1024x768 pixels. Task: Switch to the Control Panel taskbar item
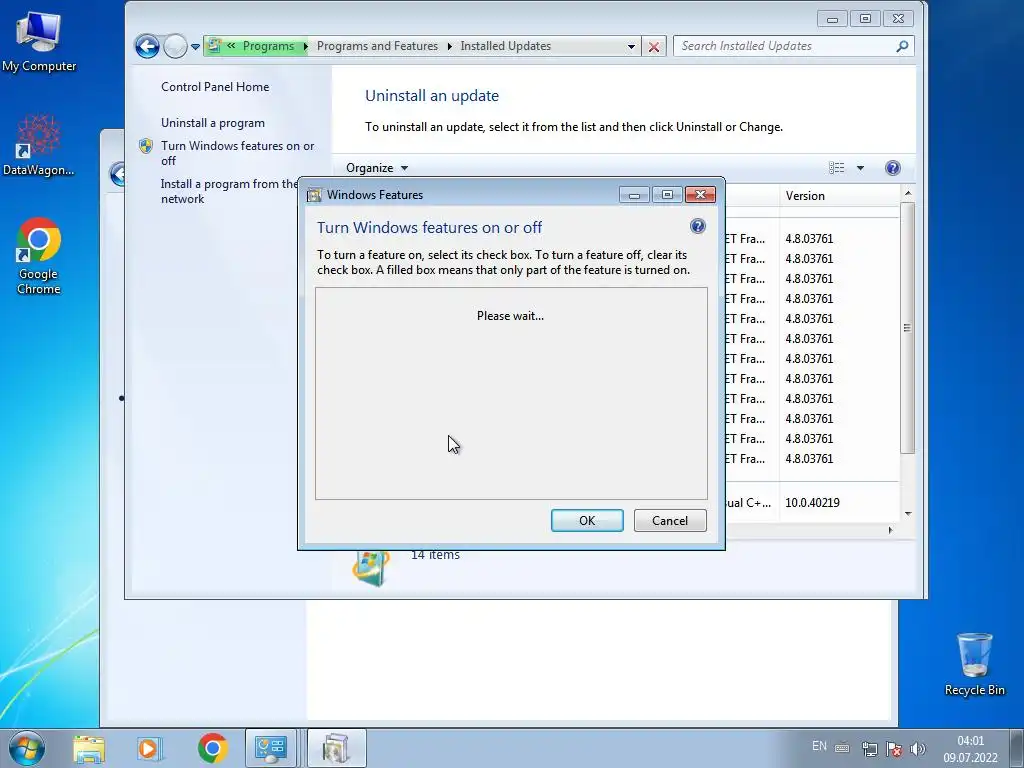pyautogui.click(x=271, y=748)
